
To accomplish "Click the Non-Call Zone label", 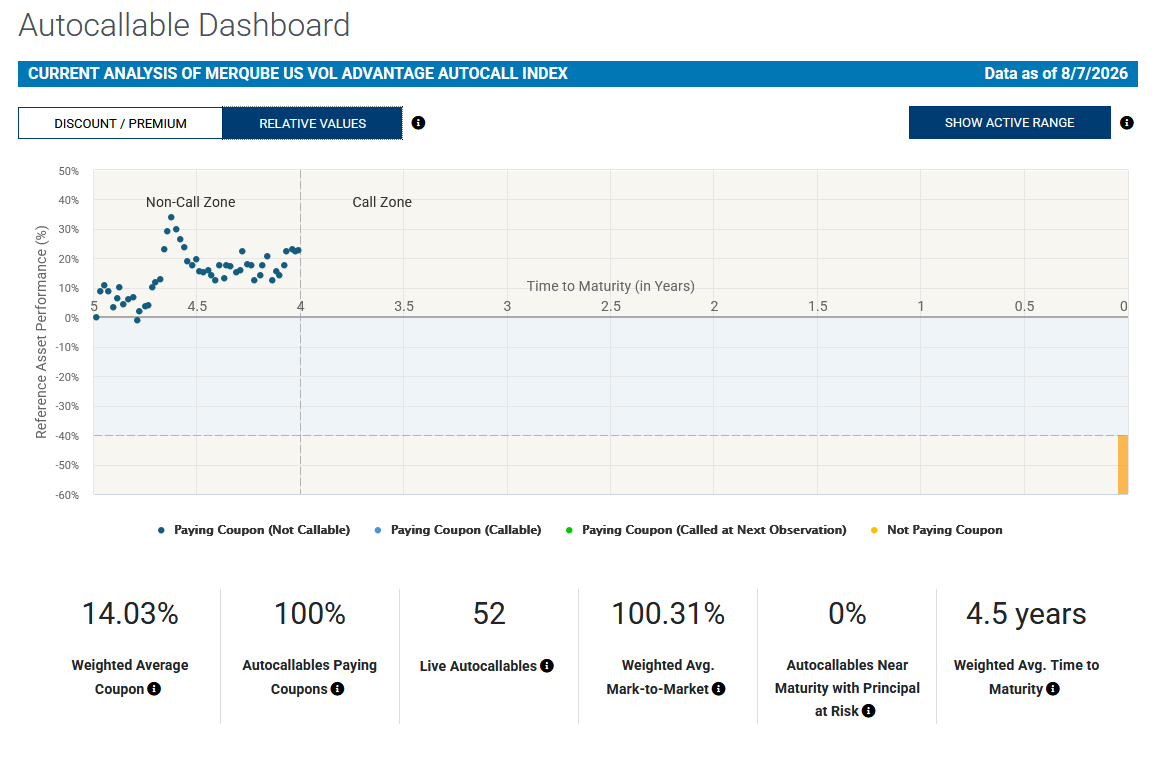I will point(190,202).
